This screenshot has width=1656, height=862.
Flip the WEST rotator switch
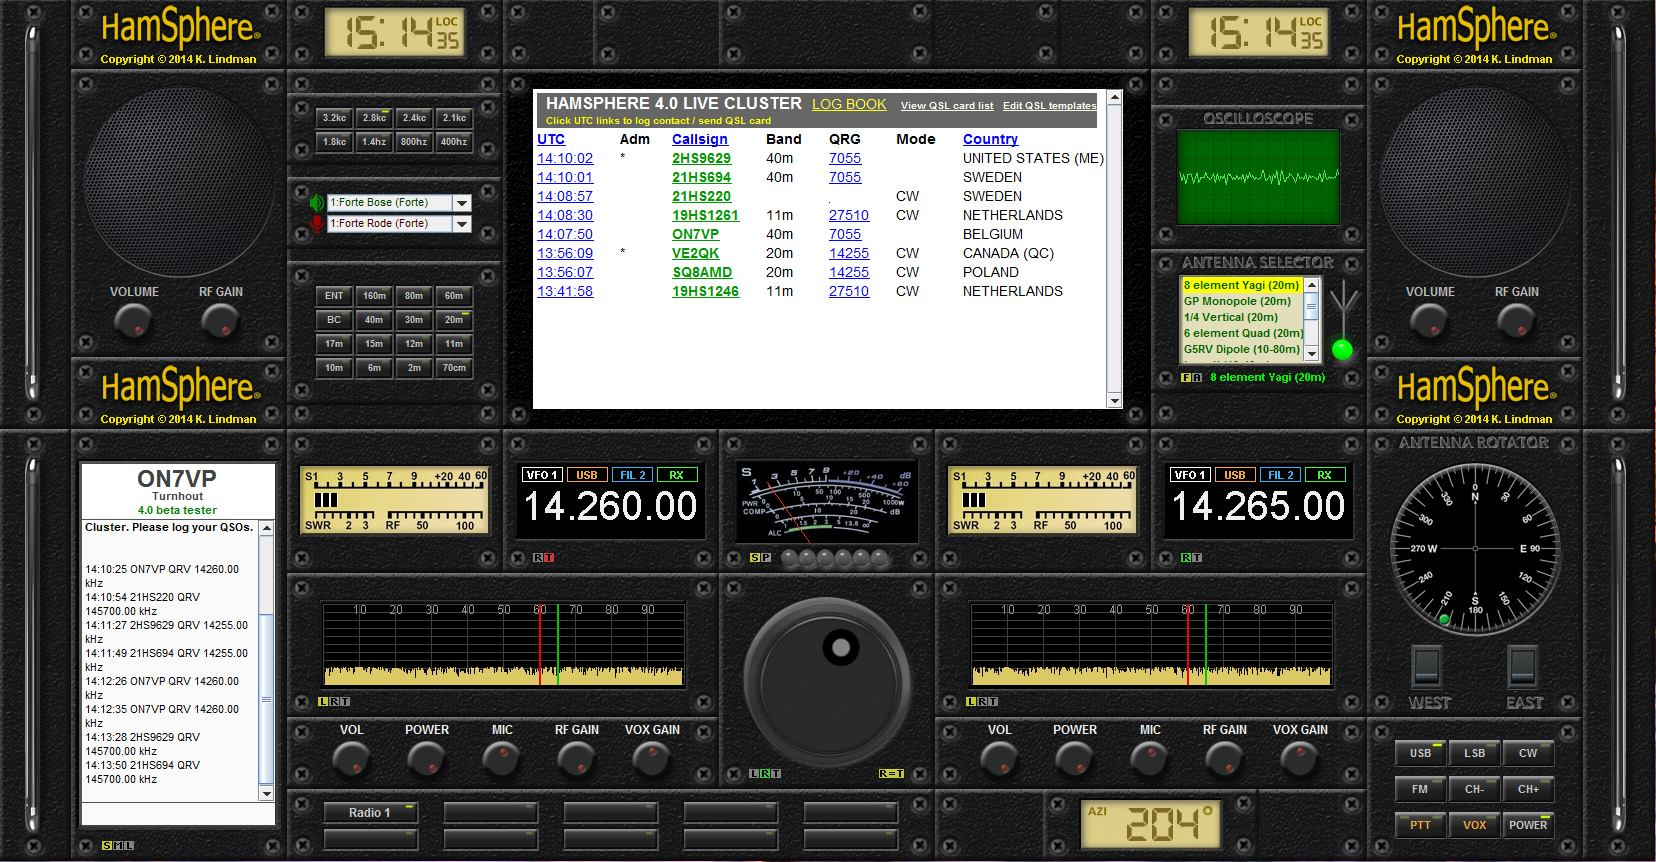pyautogui.click(x=1427, y=666)
